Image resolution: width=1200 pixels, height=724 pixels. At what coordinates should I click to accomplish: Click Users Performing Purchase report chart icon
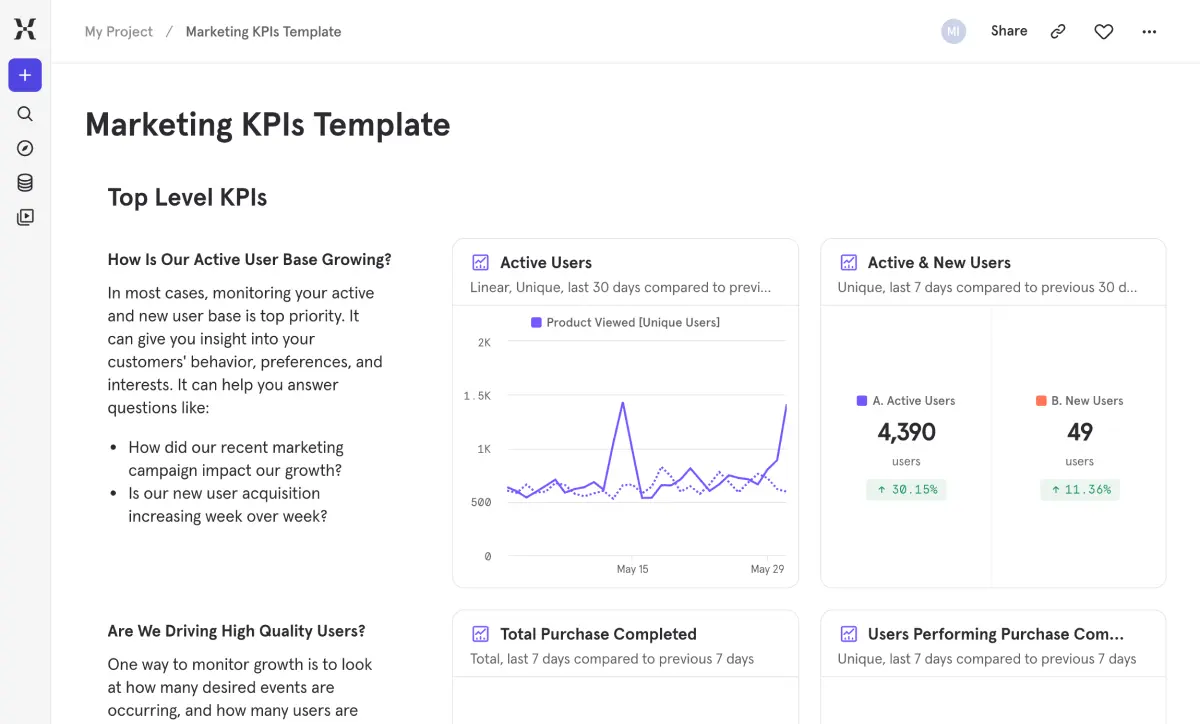[849, 634]
